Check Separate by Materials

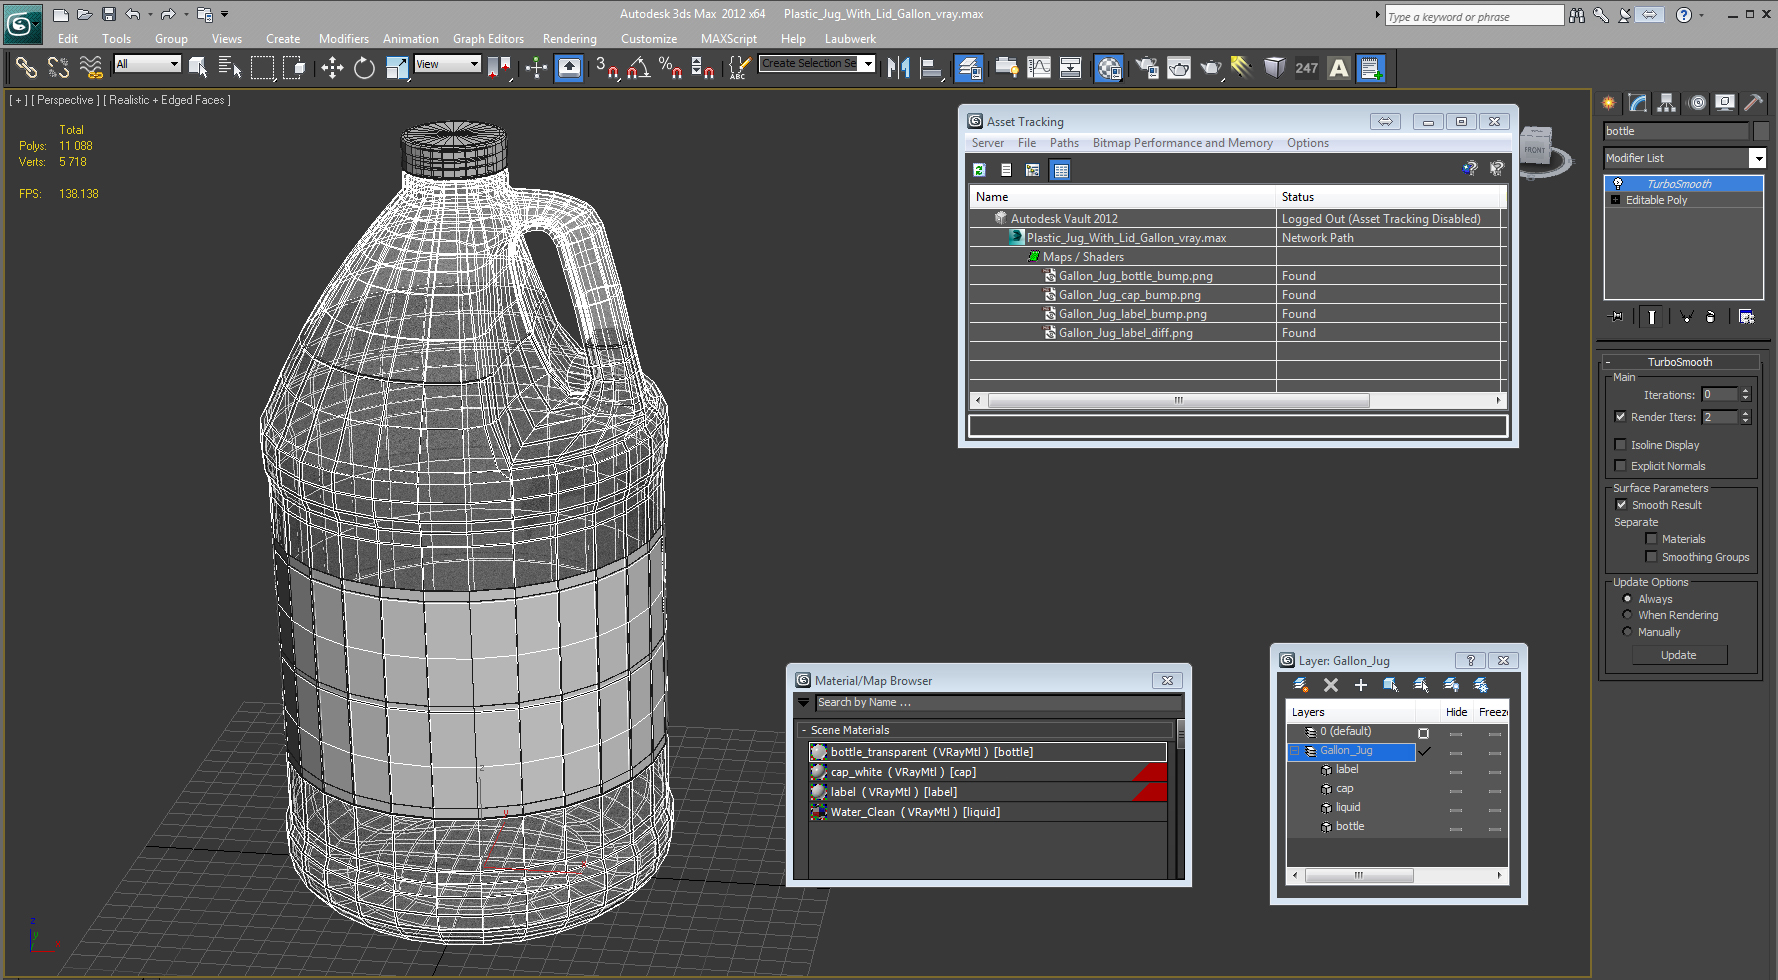tap(1651, 539)
